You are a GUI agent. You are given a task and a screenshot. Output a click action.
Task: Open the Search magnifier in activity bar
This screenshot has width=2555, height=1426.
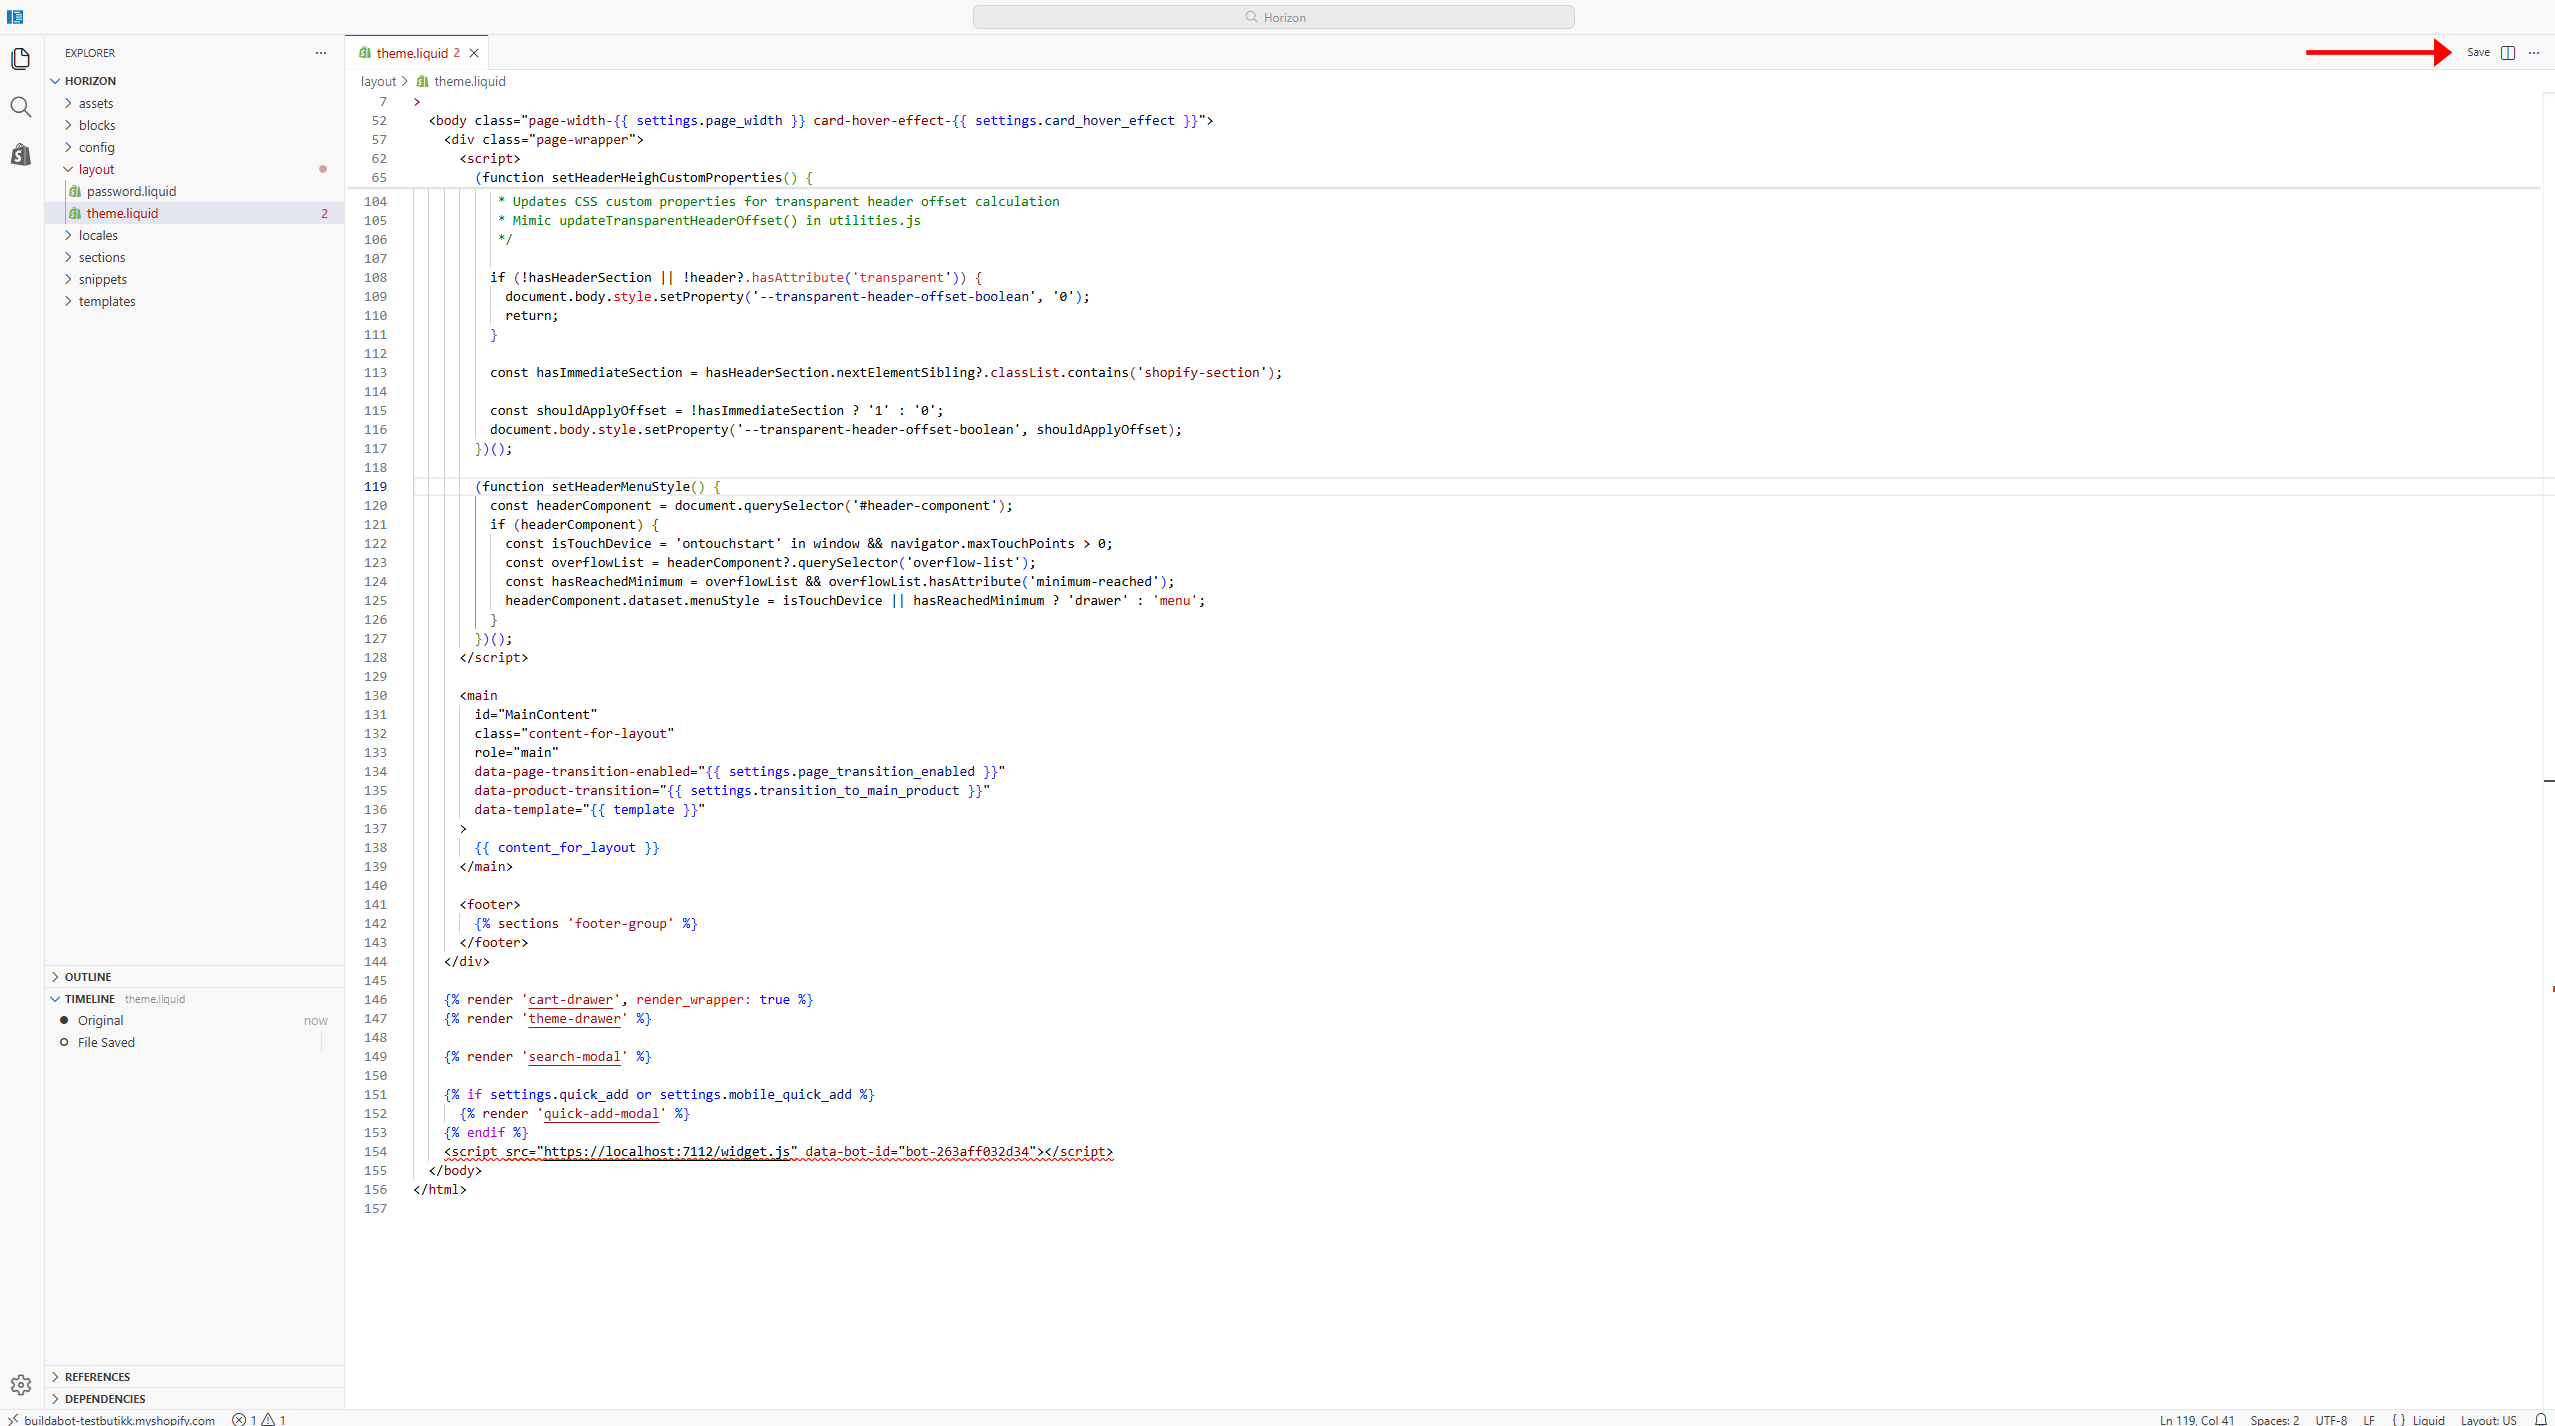click(21, 107)
